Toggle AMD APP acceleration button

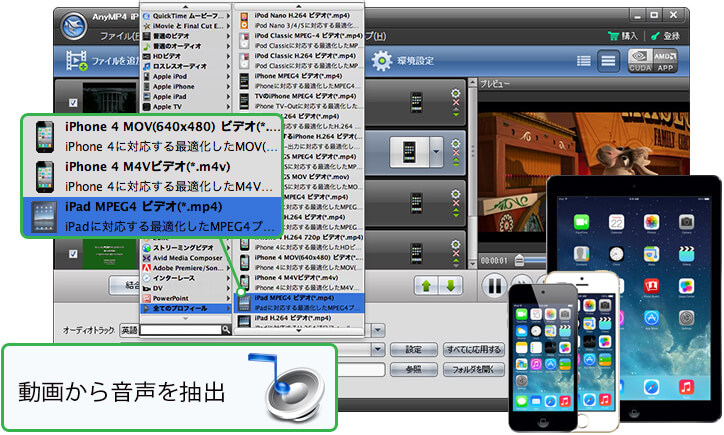665,61
